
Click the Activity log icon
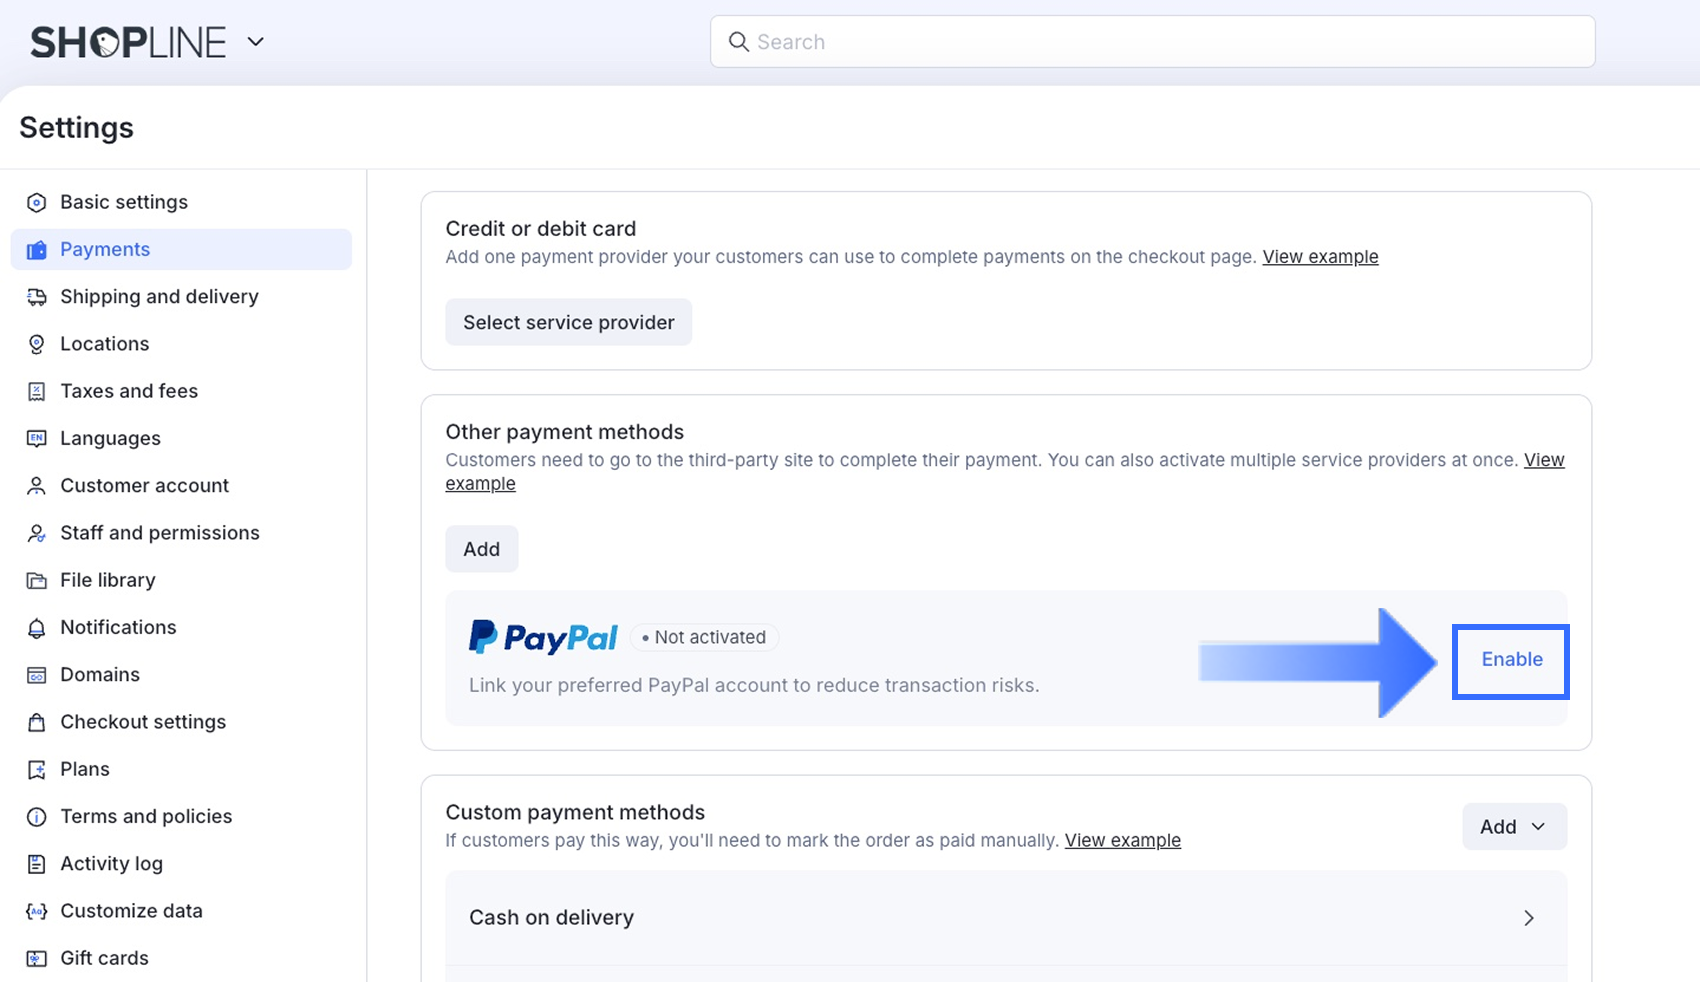(x=37, y=864)
